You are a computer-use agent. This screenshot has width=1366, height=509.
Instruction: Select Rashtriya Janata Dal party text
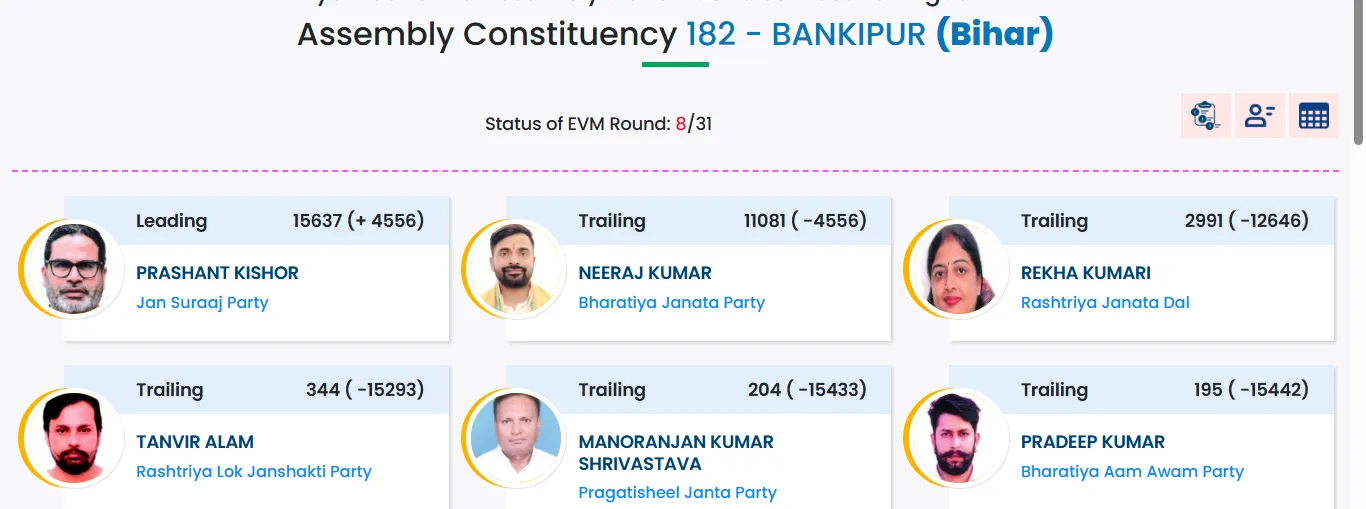pos(1105,302)
